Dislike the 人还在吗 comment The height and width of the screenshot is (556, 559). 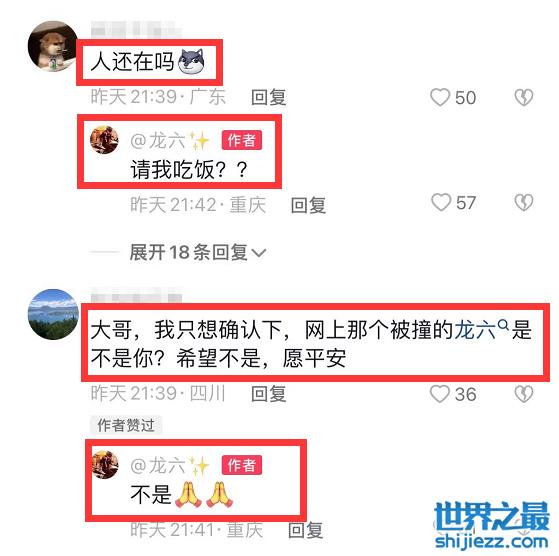524,97
